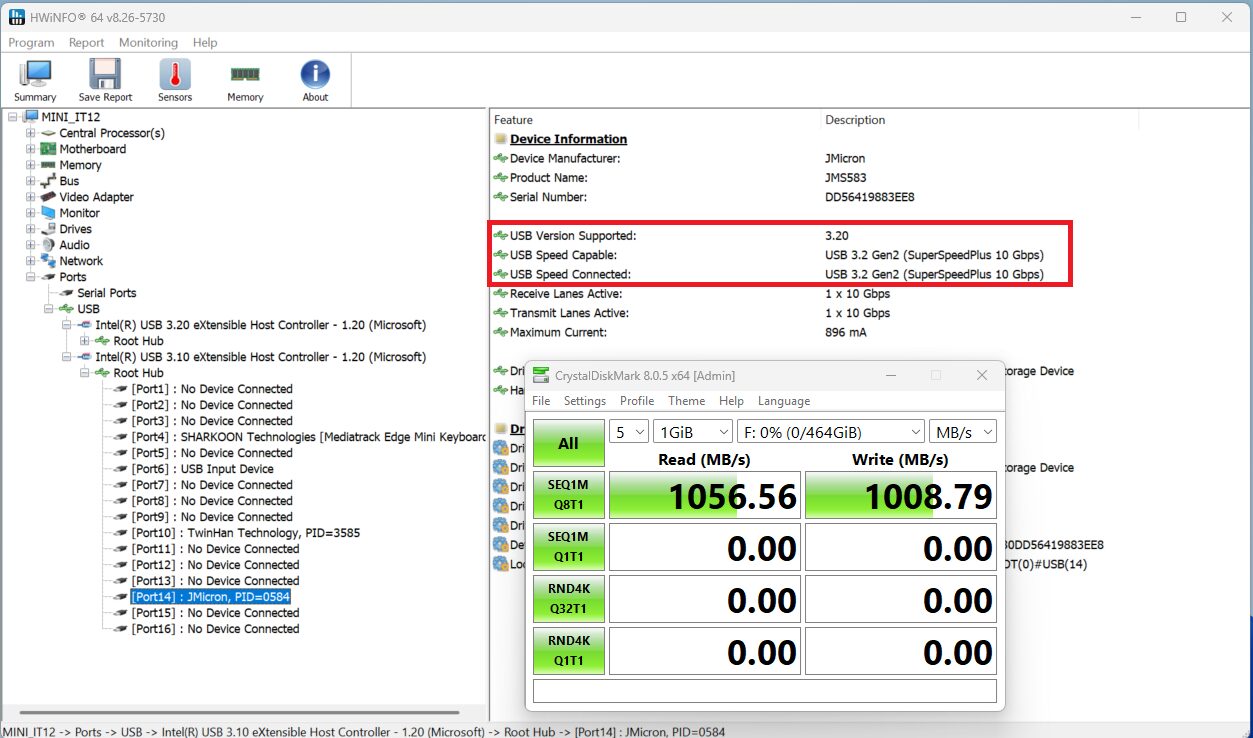Click the Maximum Current 896 mA value
Screen dimensions: 1253x738
[x=846, y=332]
